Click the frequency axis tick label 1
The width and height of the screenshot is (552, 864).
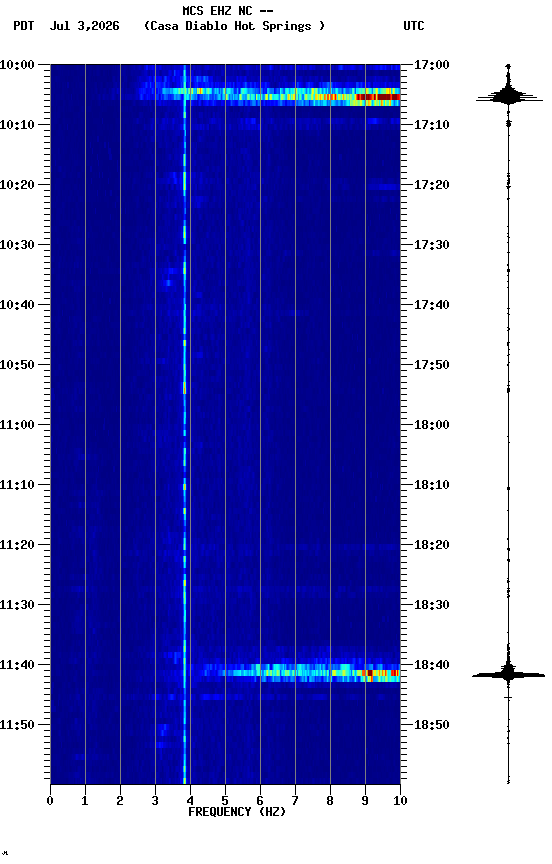tap(85, 801)
